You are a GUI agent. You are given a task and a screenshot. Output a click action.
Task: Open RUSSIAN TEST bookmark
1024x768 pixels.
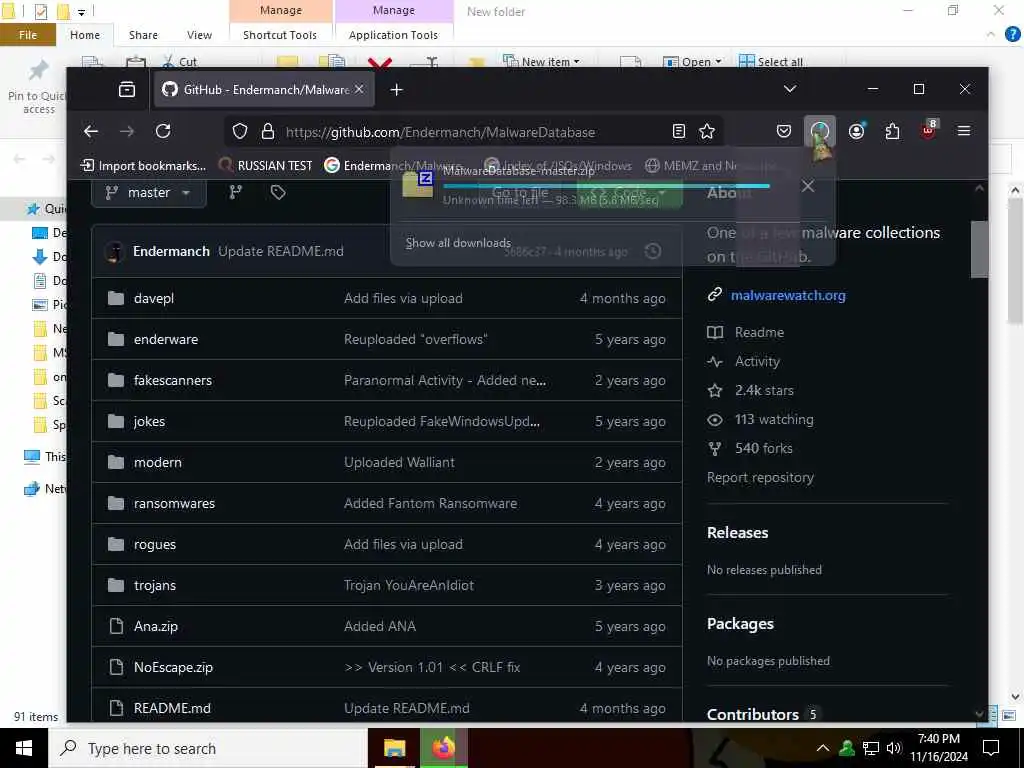tap(265, 166)
